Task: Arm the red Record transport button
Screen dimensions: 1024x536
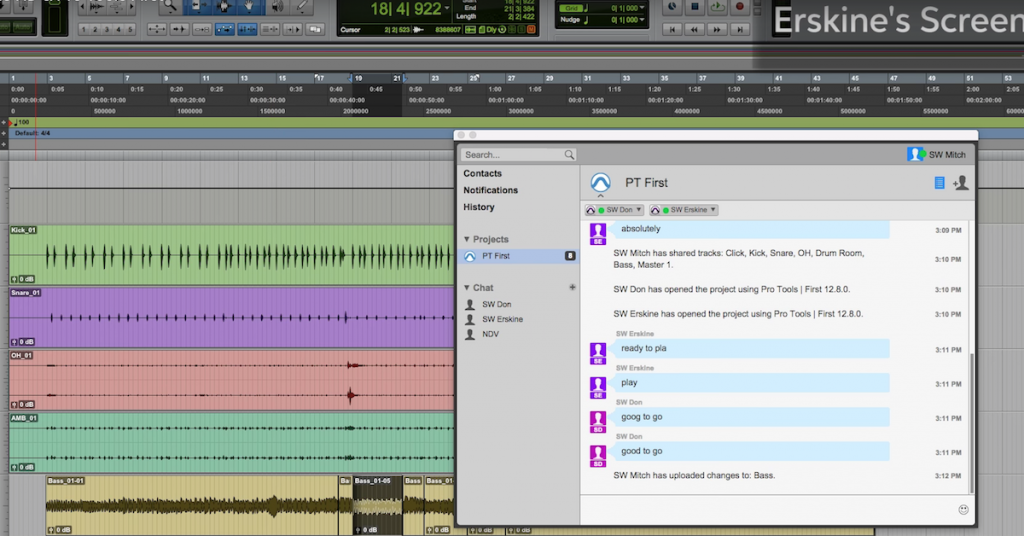Action: point(739,7)
